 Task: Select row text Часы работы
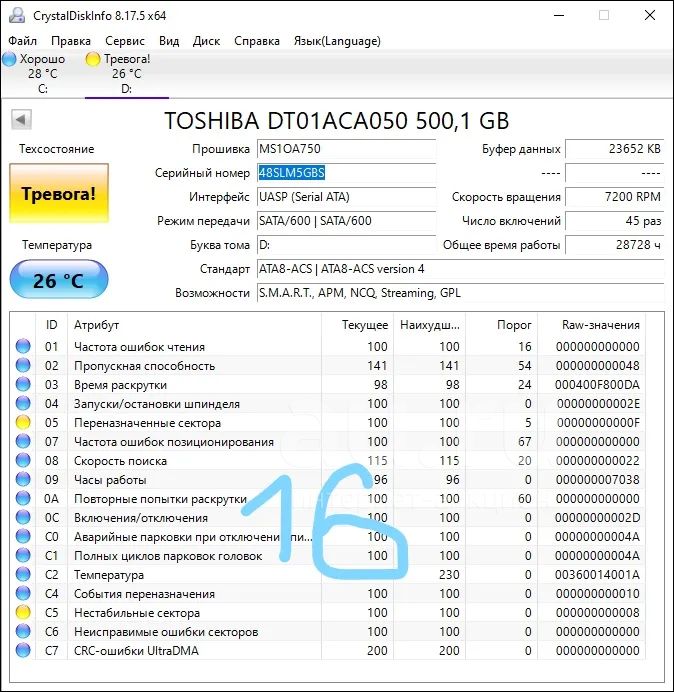[x=110, y=480]
